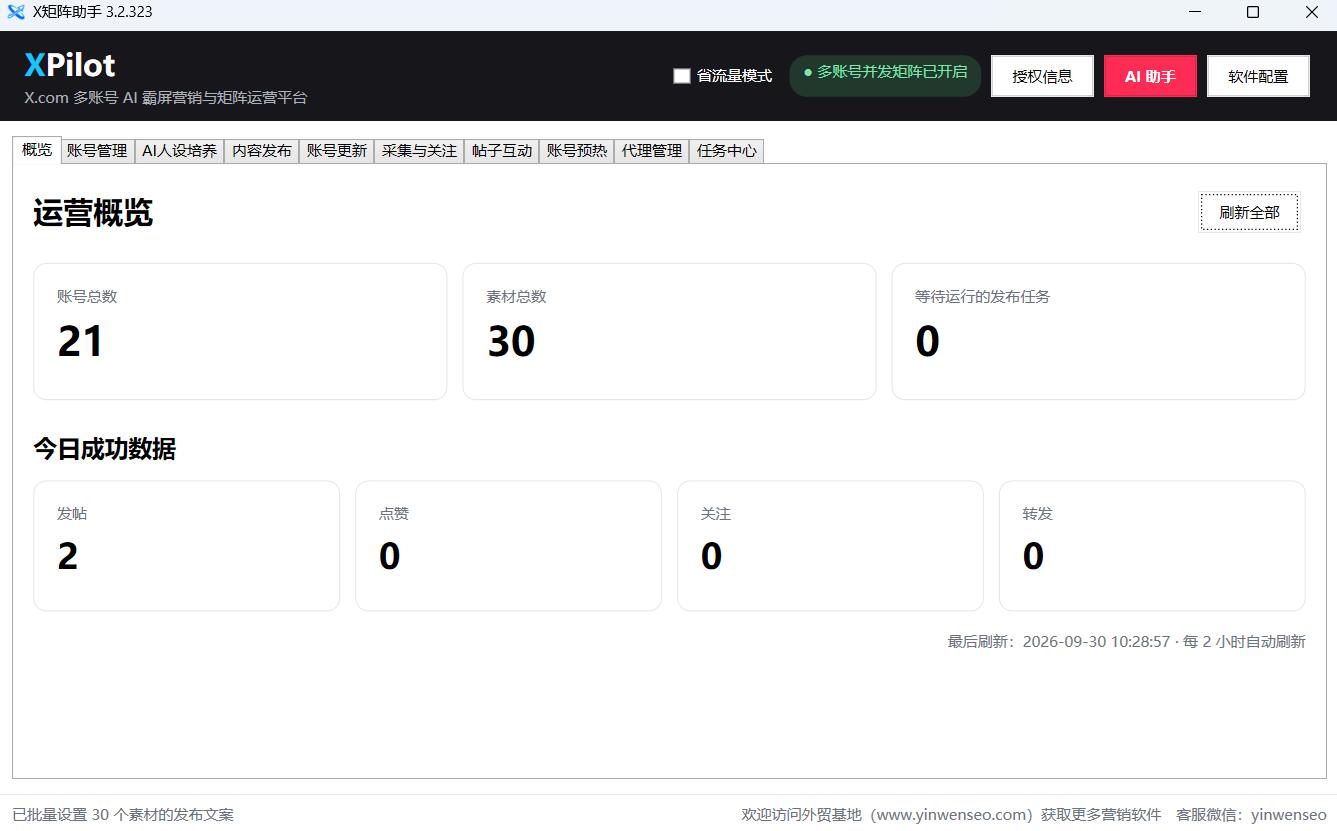Enable the 省流量模式 checkbox
Image resolution: width=1337 pixels, height=831 pixels.
[682, 76]
